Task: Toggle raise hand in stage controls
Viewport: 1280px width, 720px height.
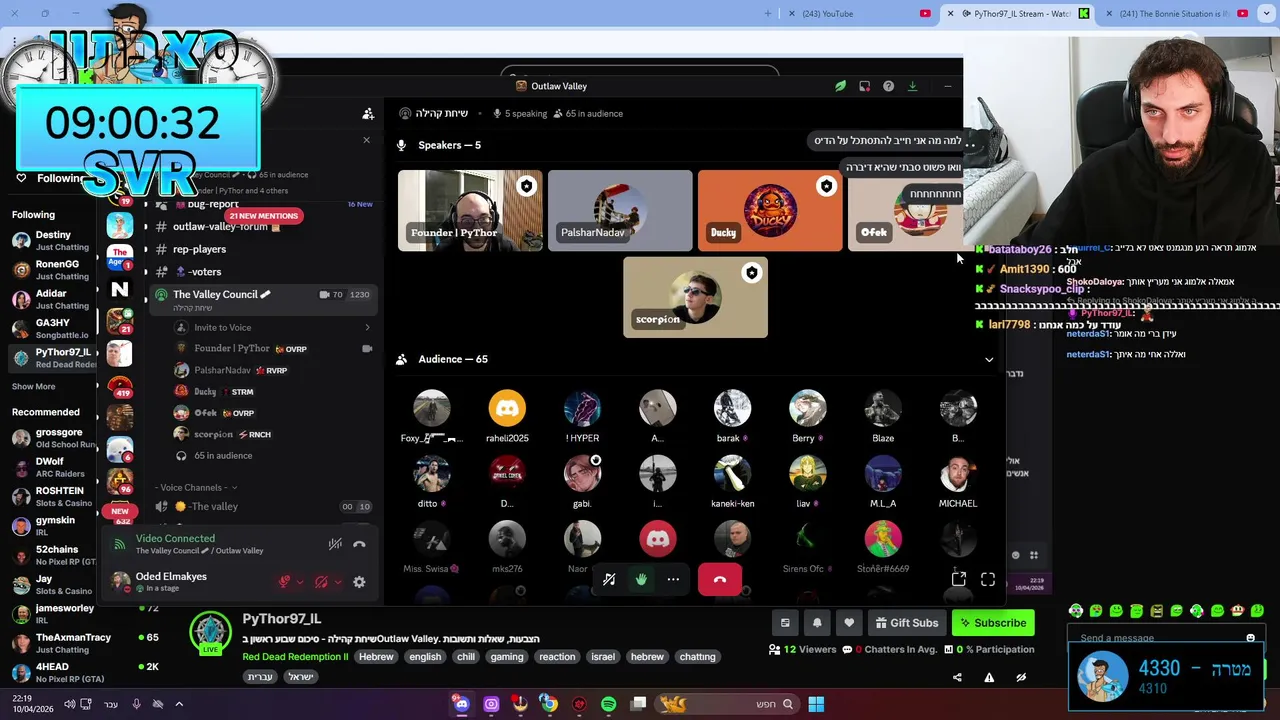Action: tap(641, 579)
